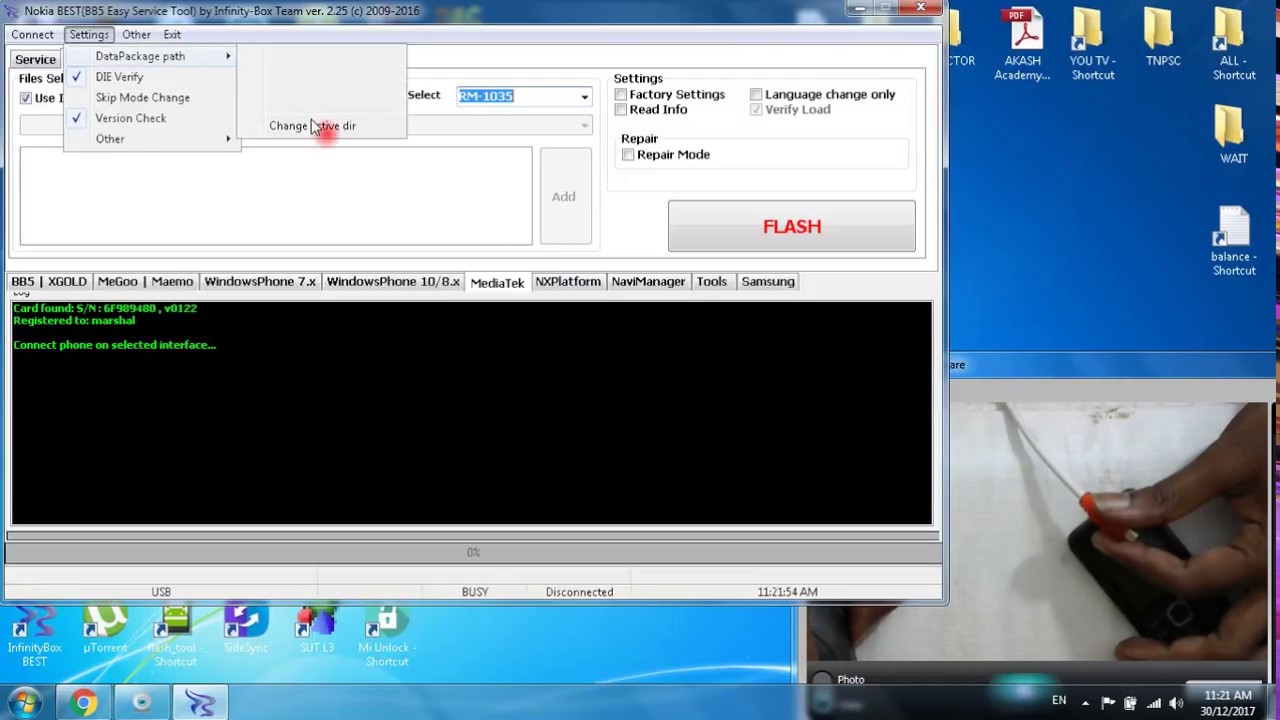1280x720 pixels.
Task: Open µTorrent desktop shortcut
Action: [105, 630]
